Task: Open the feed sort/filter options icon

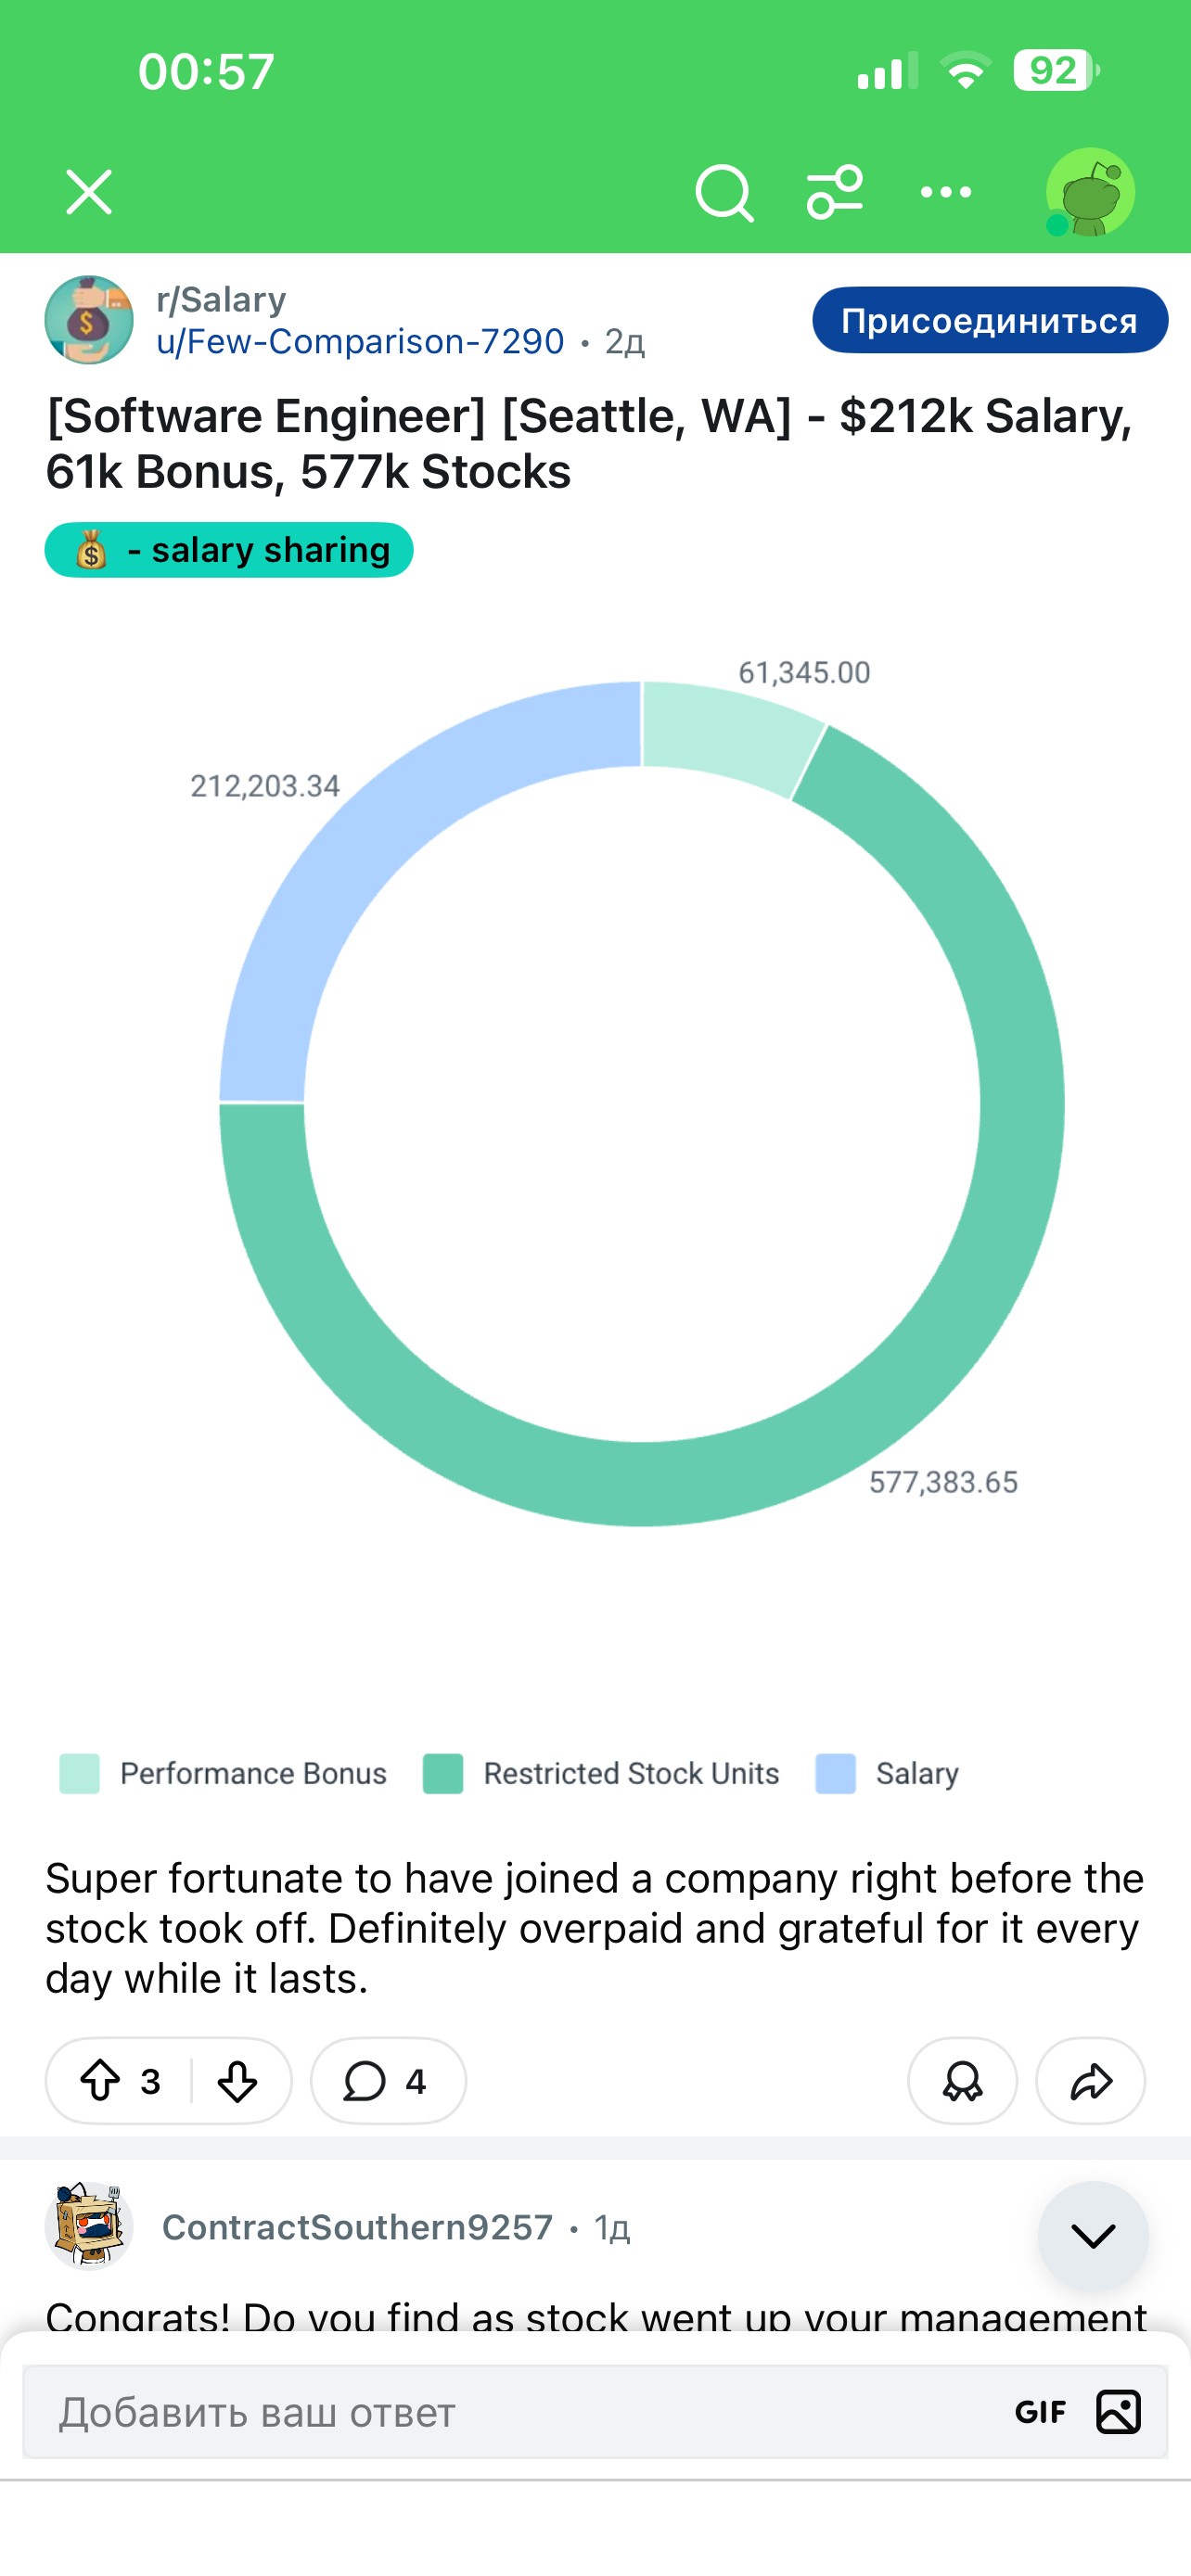Action: click(834, 192)
